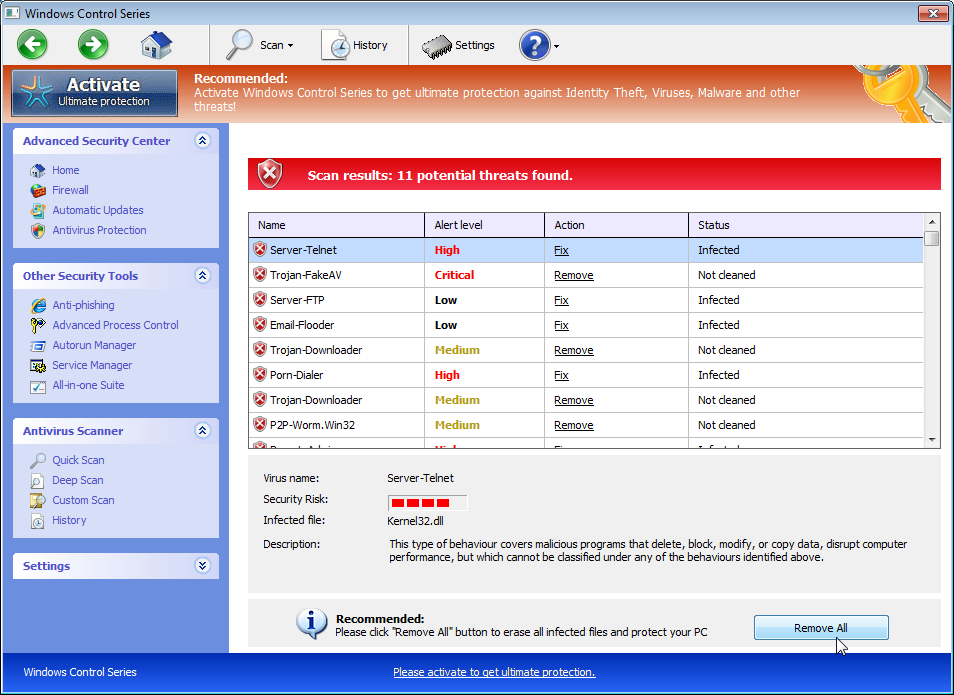The width and height of the screenshot is (954, 695).
Task: Start a Quick Scan
Action: point(78,461)
